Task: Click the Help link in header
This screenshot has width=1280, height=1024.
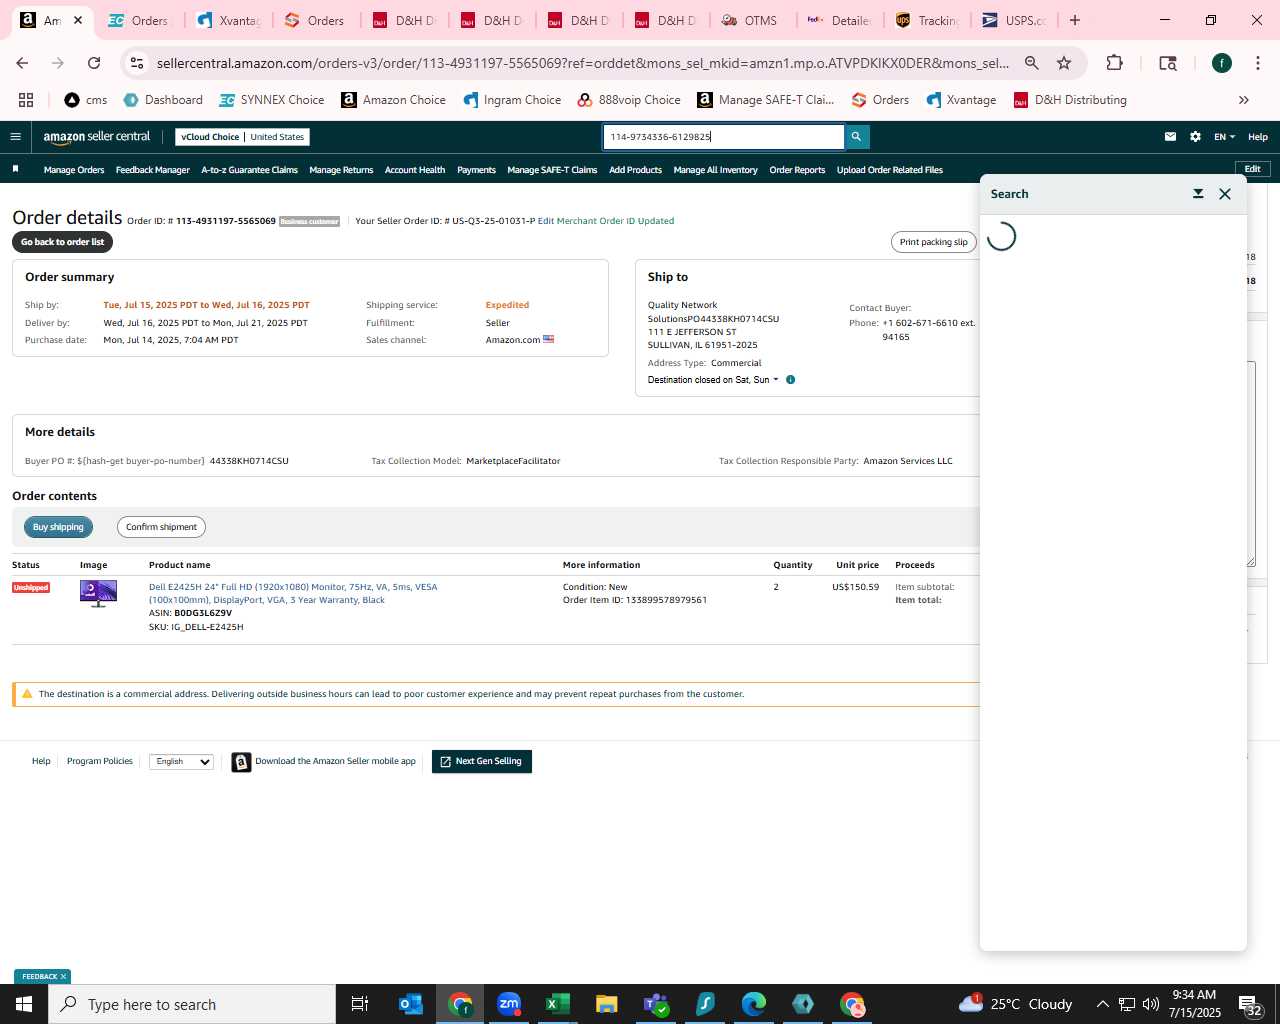Action: click(x=1258, y=137)
